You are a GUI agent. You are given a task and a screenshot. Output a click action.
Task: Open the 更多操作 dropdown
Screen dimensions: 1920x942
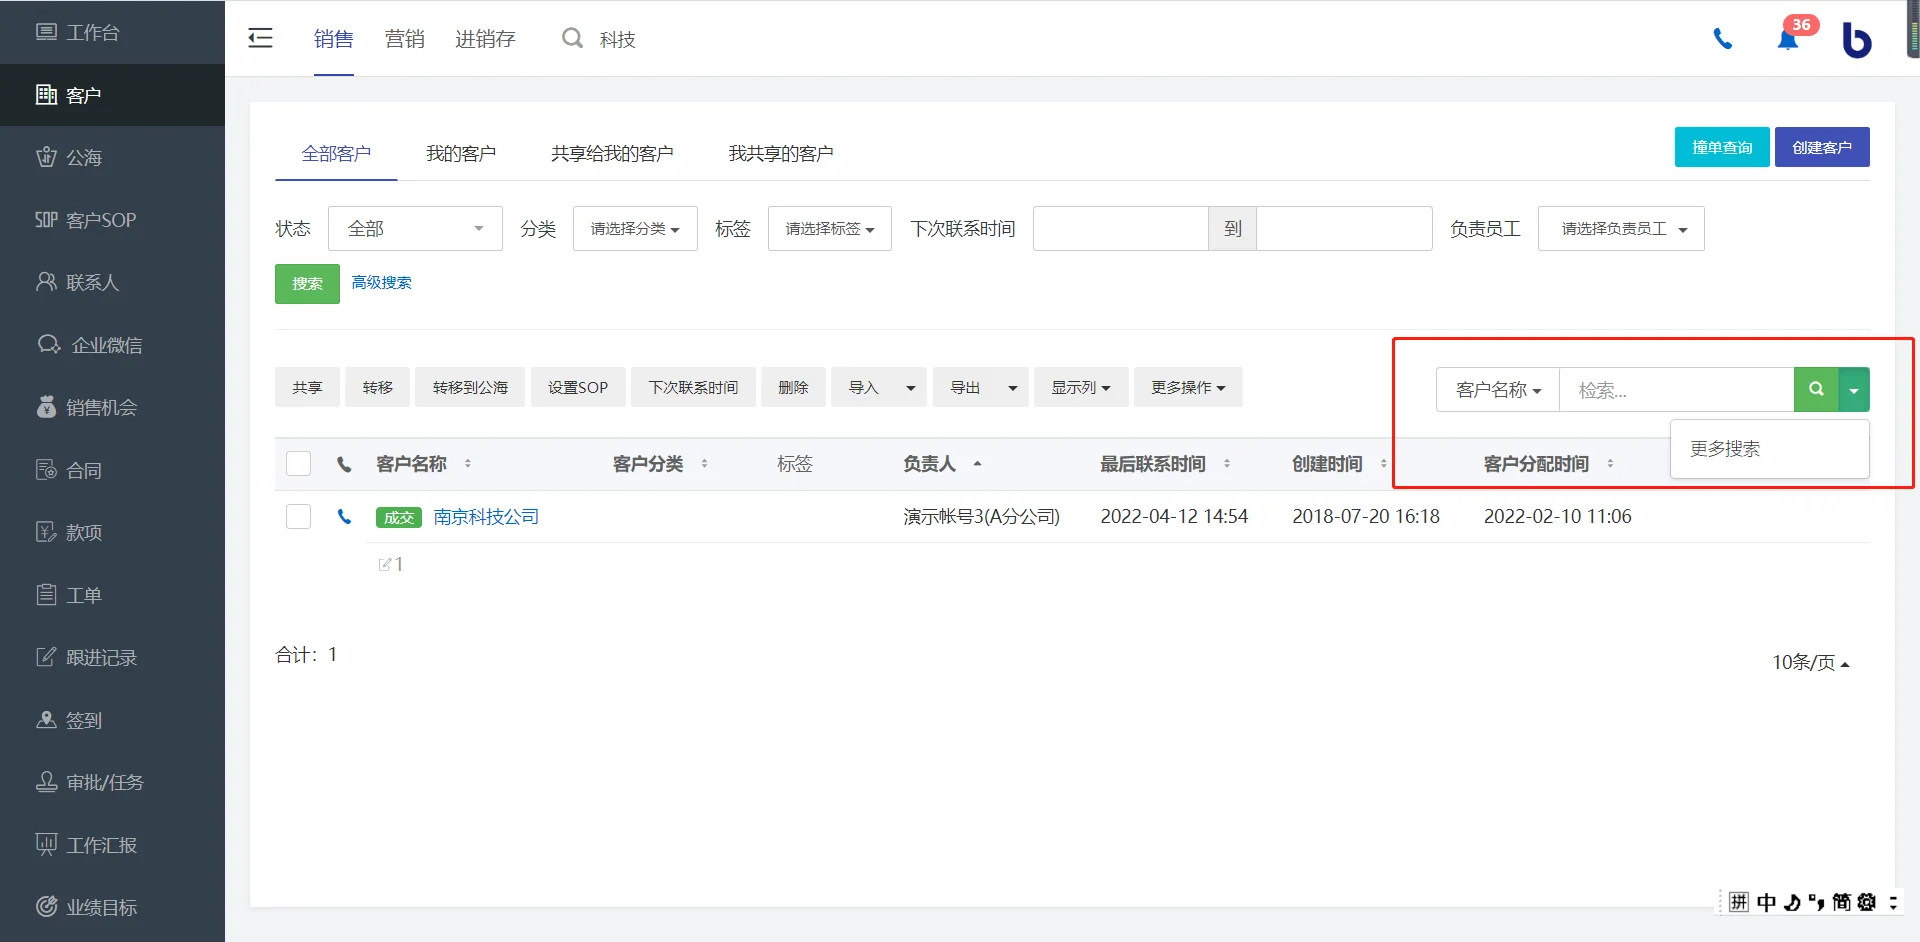point(1188,388)
